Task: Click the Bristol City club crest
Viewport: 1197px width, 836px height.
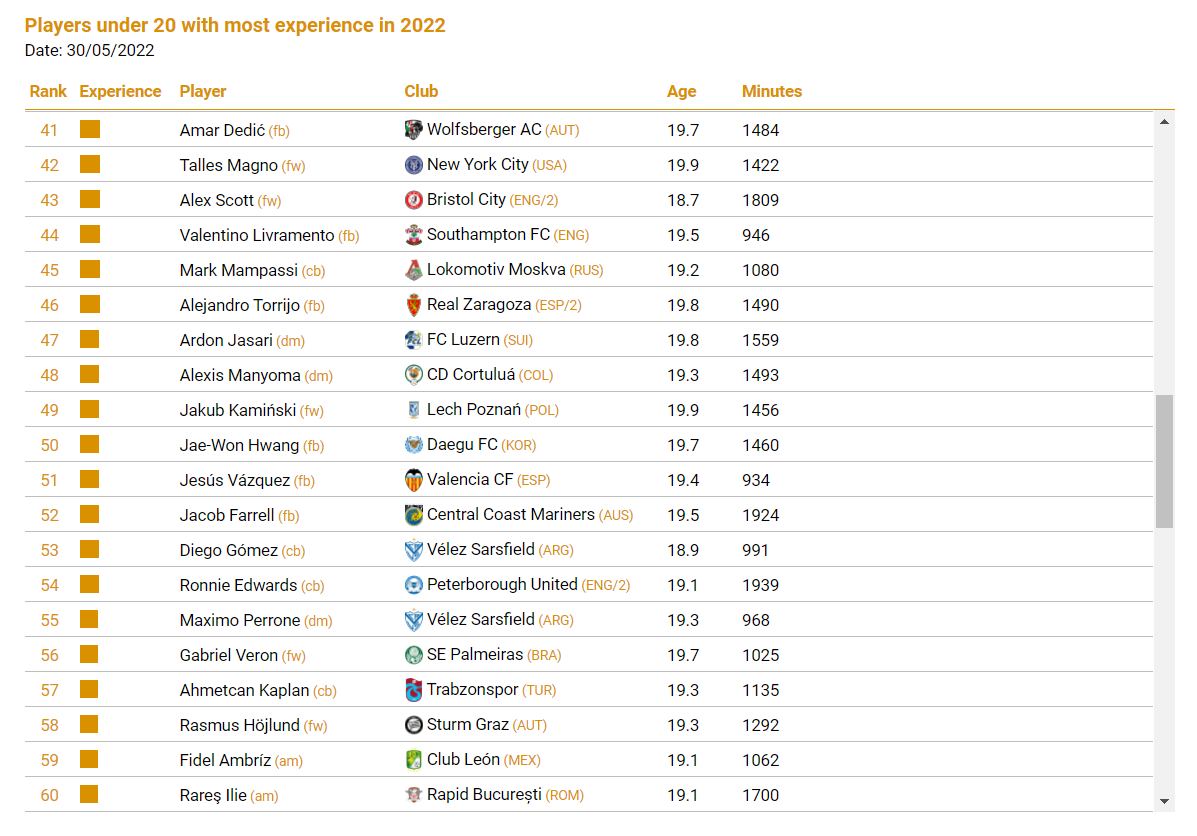Action: click(413, 200)
